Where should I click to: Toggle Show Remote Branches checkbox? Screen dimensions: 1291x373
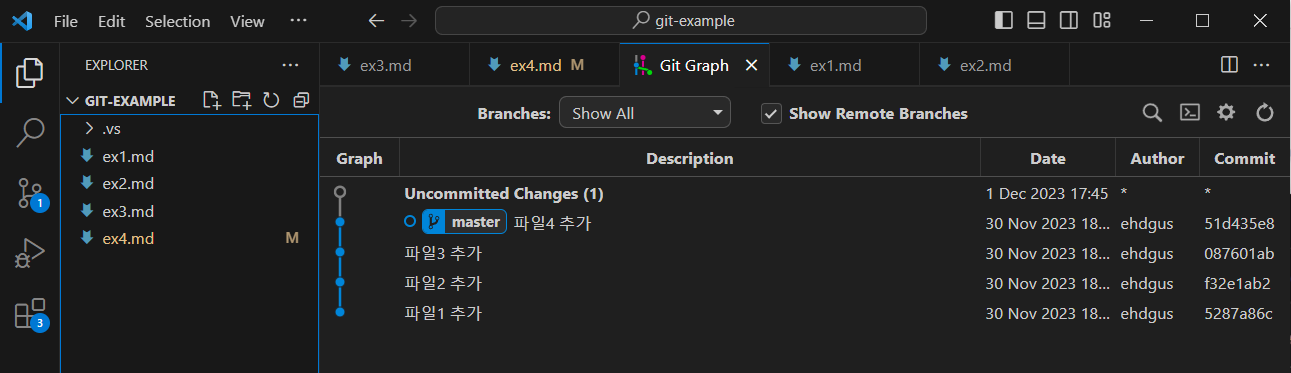point(771,113)
